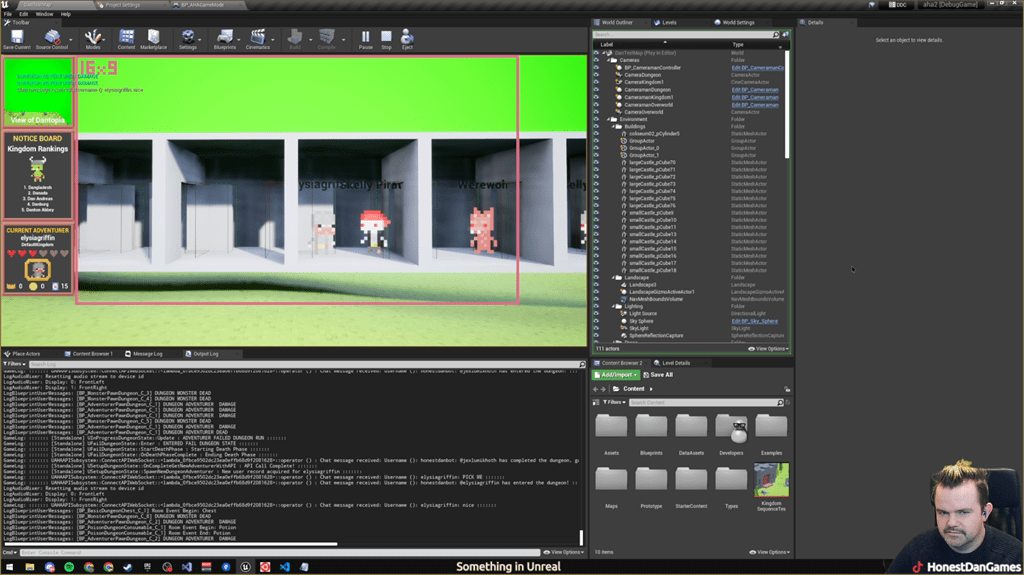Click Save All in the Content Browser
Screen dimensions: 1024x575
658,375
